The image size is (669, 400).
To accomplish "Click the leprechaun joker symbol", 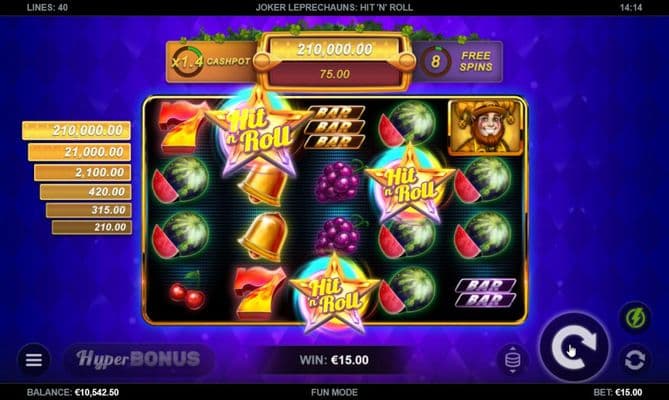I will coord(486,127).
